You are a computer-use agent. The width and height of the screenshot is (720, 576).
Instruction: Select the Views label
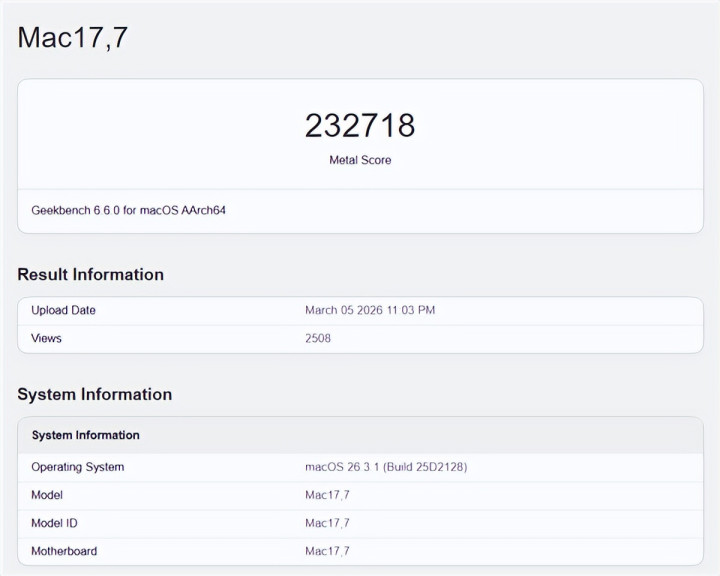point(46,338)
